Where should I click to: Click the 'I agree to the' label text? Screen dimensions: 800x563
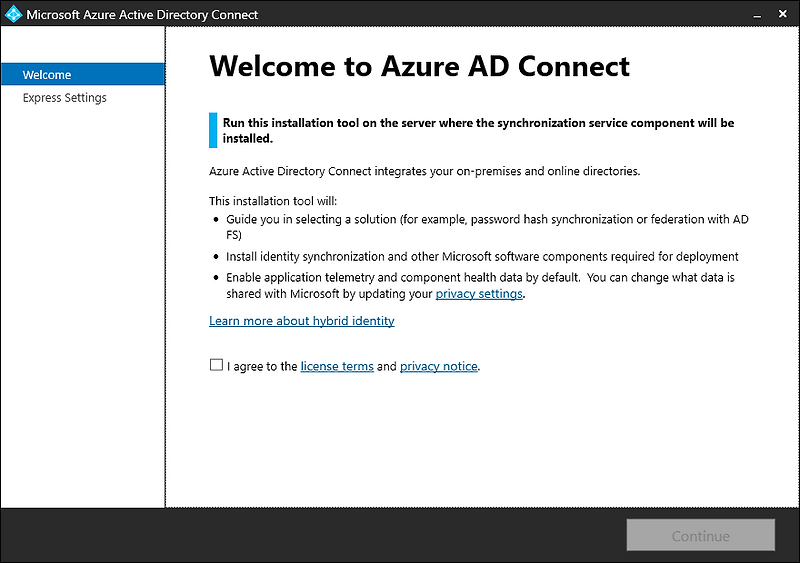click(262, 367)
